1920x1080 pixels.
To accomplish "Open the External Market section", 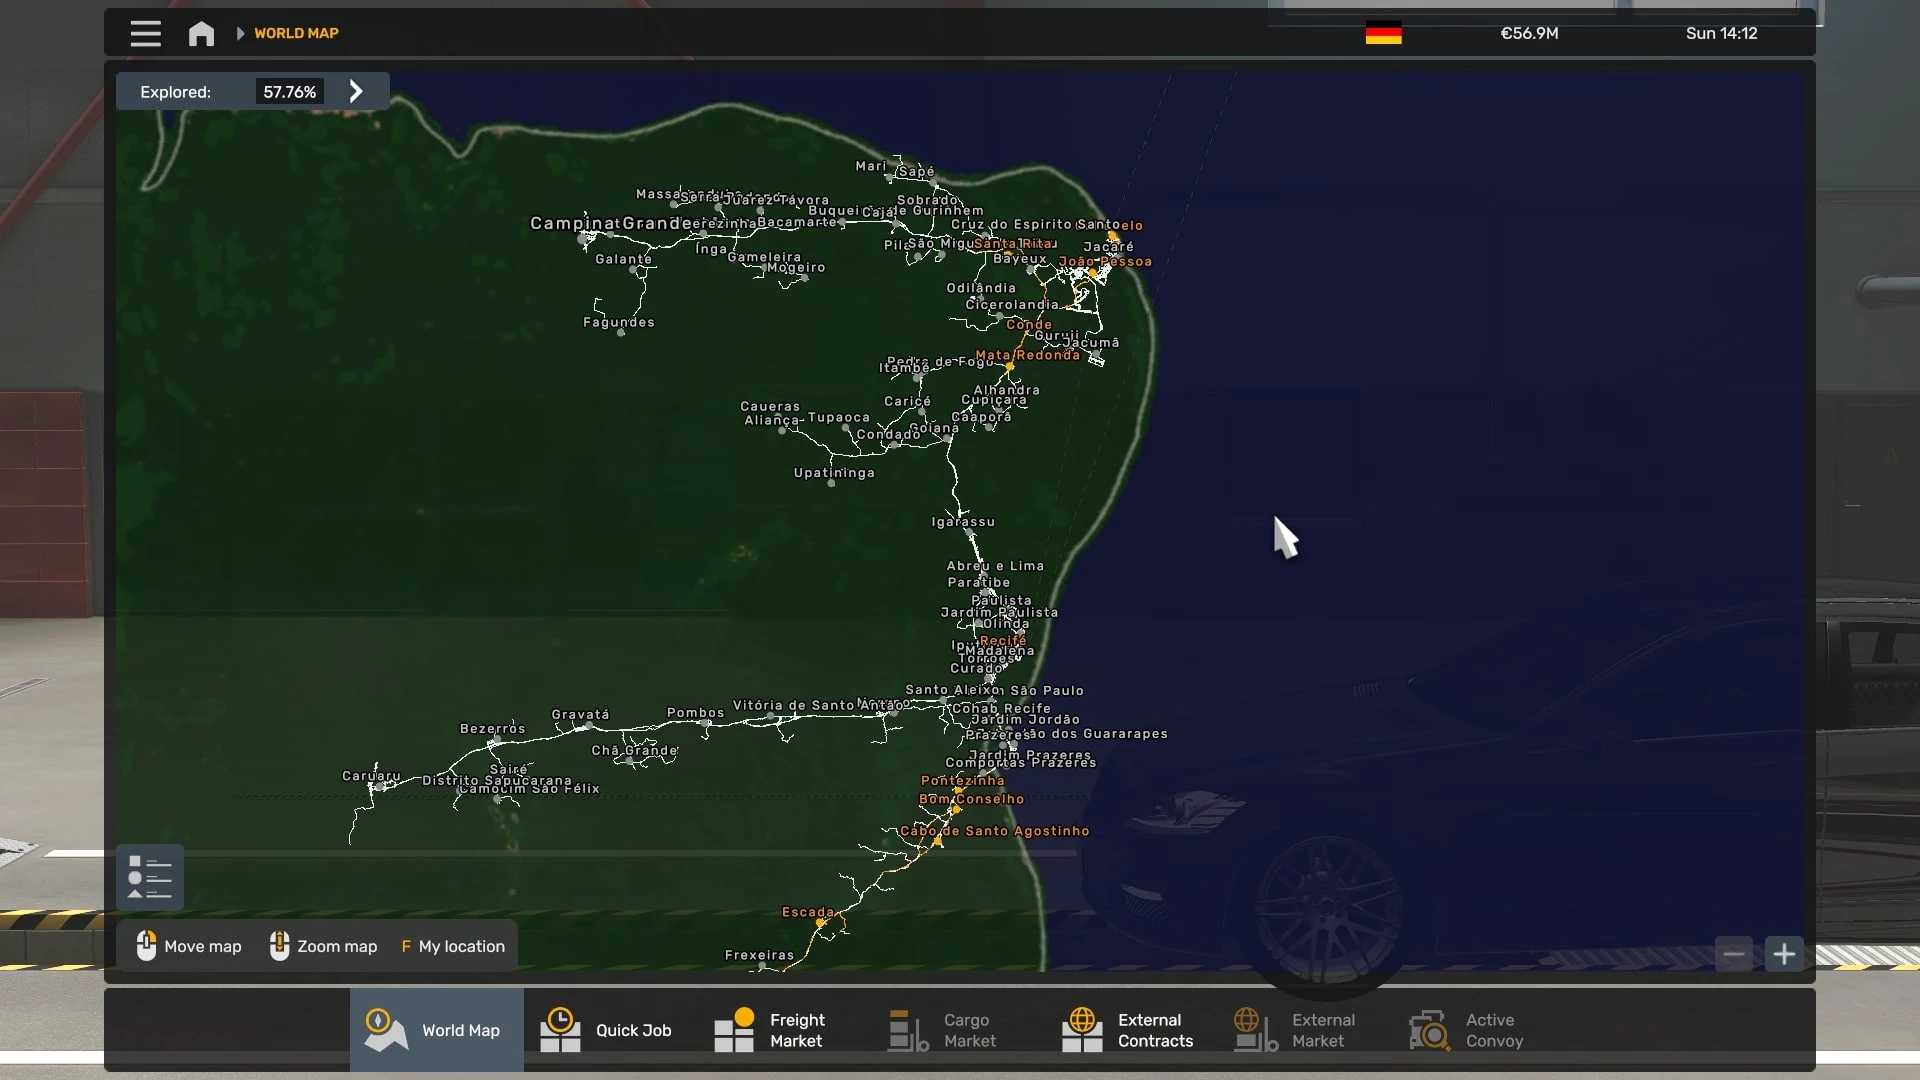I will [1296, 1030].
